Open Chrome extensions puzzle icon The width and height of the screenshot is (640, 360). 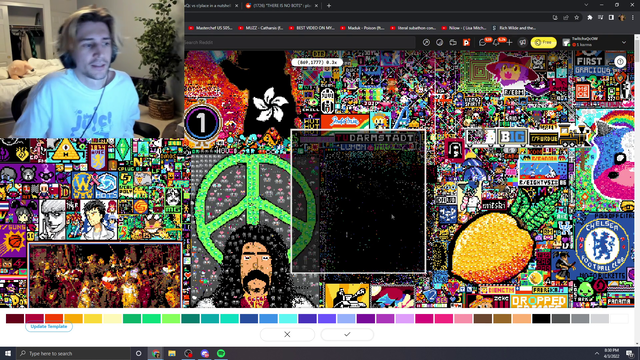(590, 18)
